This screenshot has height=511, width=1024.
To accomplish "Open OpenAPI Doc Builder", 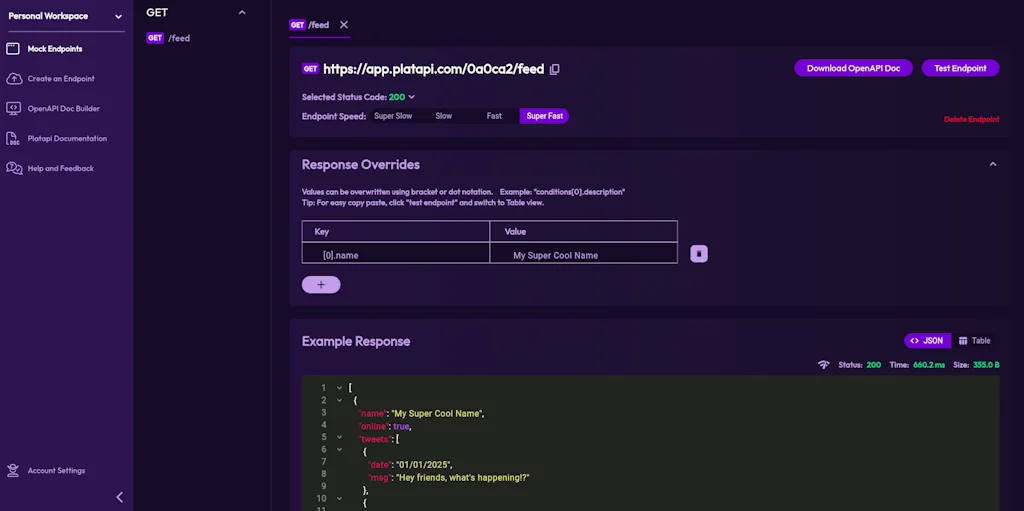I will pos(63,108).
